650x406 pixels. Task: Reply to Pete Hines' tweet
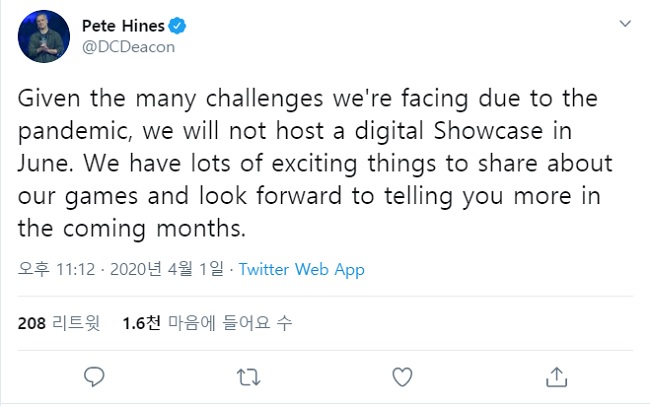pyautogui.click(x=94, y=376)
